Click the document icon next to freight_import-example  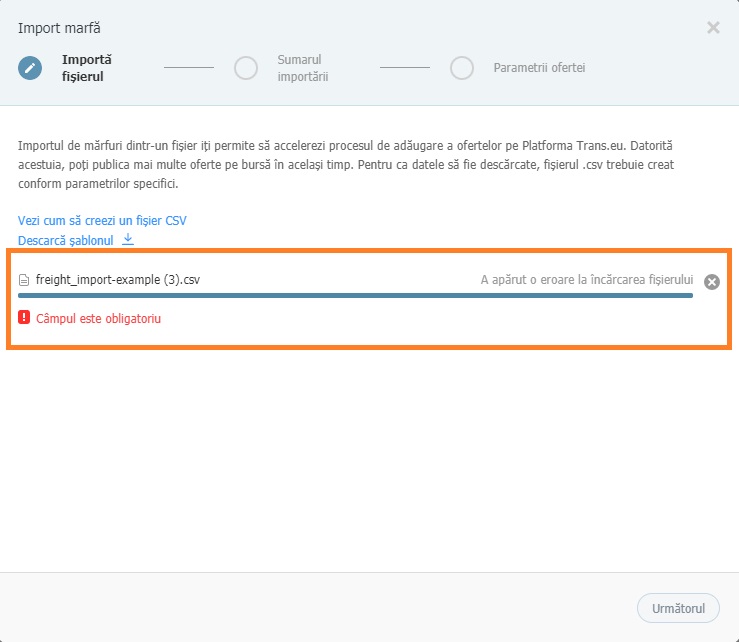(x=24, y=280)
